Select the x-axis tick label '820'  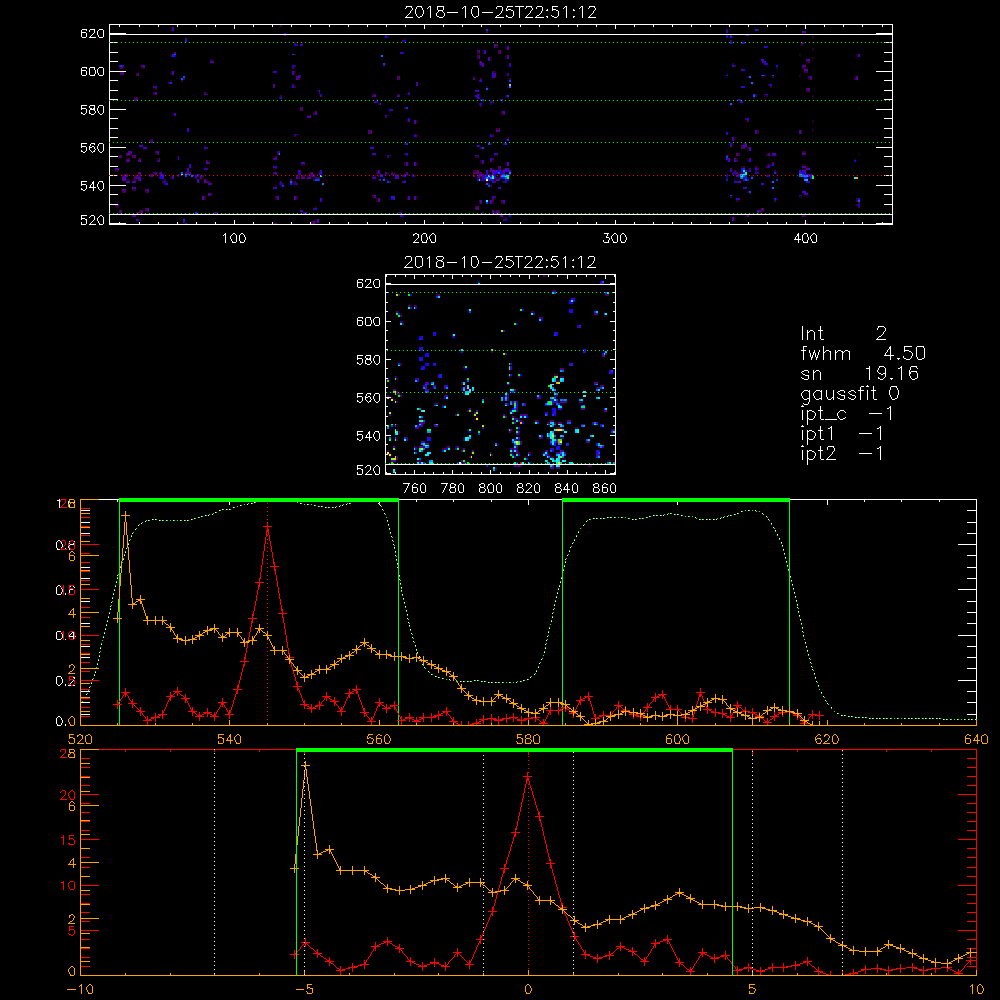click(529, 489)
